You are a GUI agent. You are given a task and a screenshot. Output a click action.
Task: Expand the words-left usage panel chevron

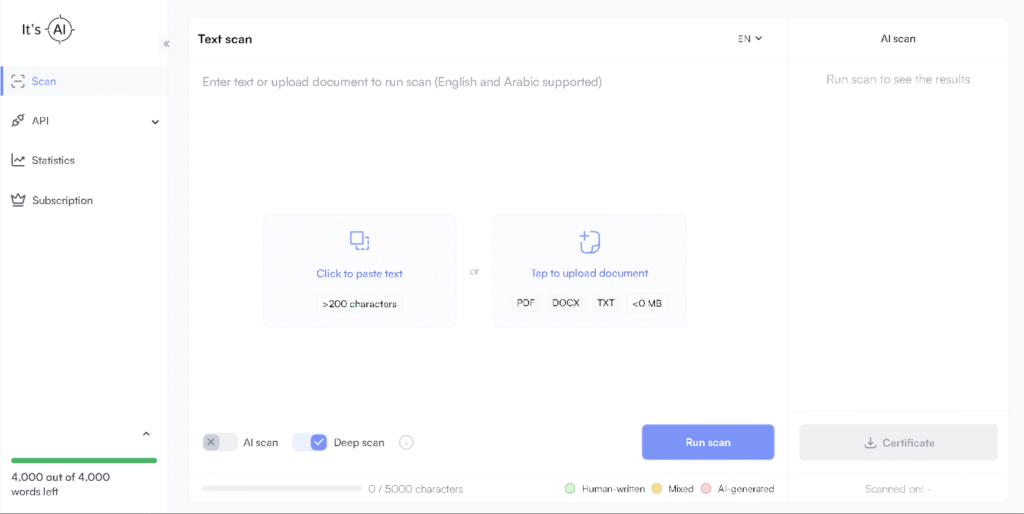[x=146, y=434]
